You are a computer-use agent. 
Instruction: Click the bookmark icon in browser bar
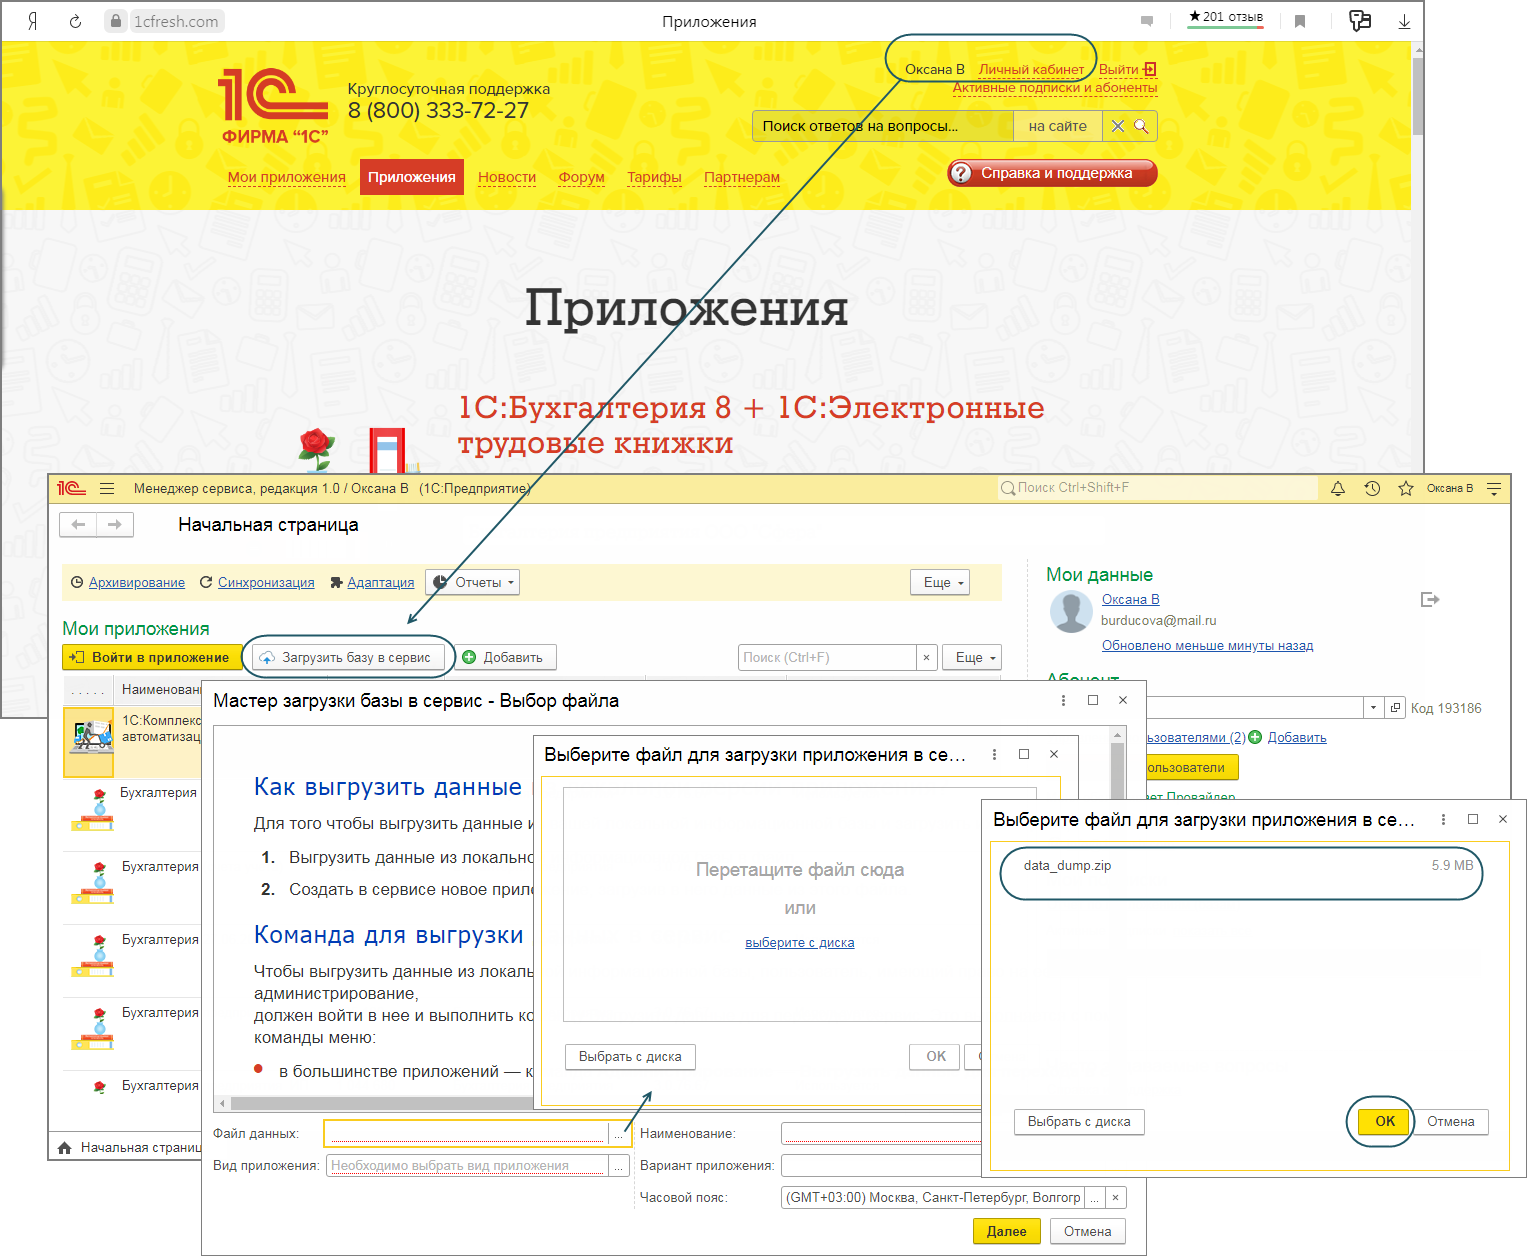[x=1300, y=21]
